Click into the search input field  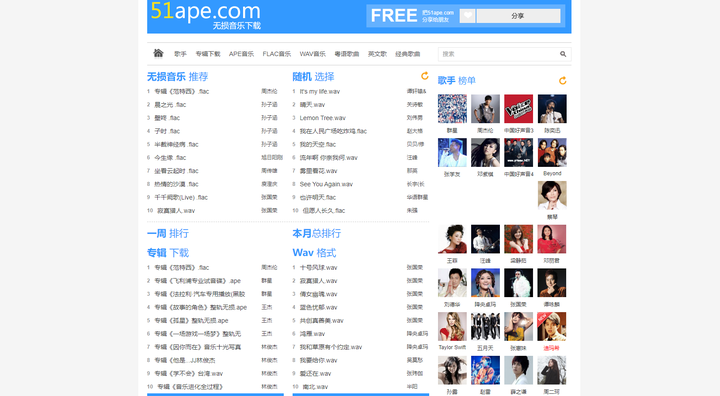tap(499, 54)
